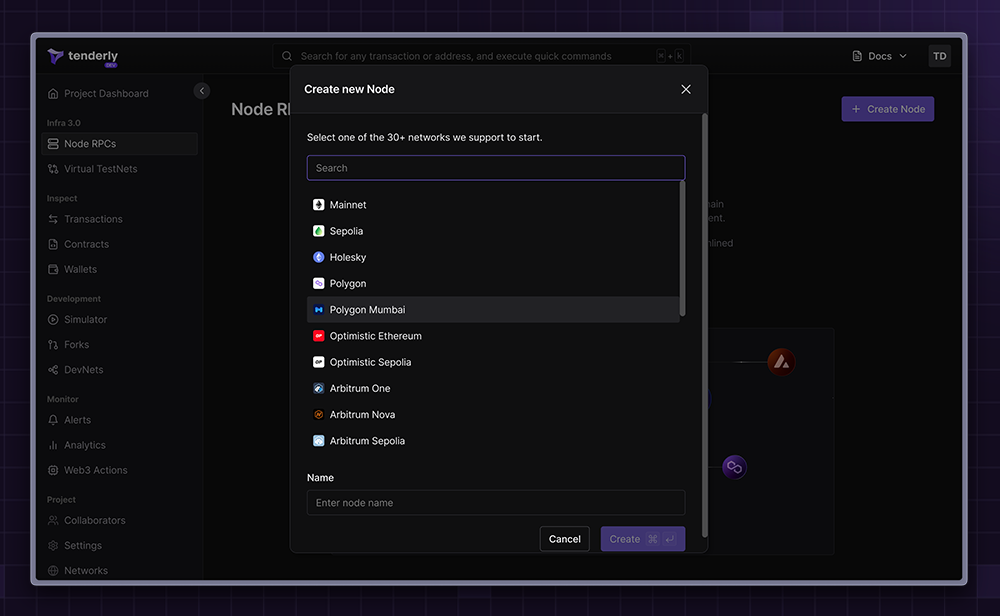Click the network Search field
1000x616 pixels.
pyautogui.click(x=496, y=168)
